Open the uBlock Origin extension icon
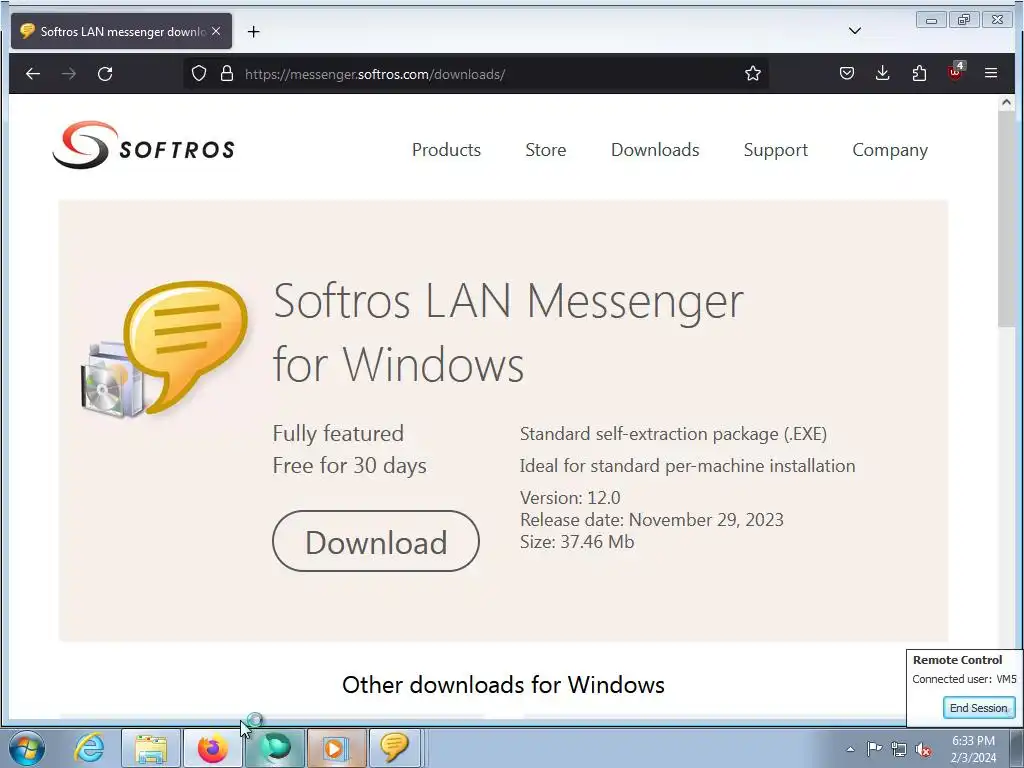This screenshot has width=1024, height=768. (x=955, y=72)
